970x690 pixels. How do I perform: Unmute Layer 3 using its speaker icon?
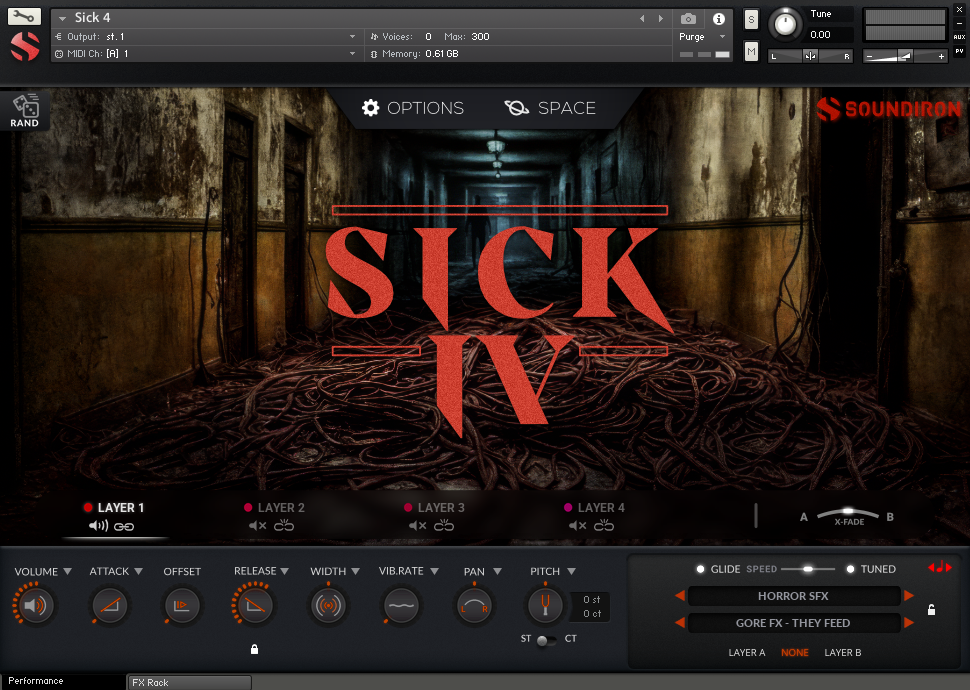click(418, 526)
